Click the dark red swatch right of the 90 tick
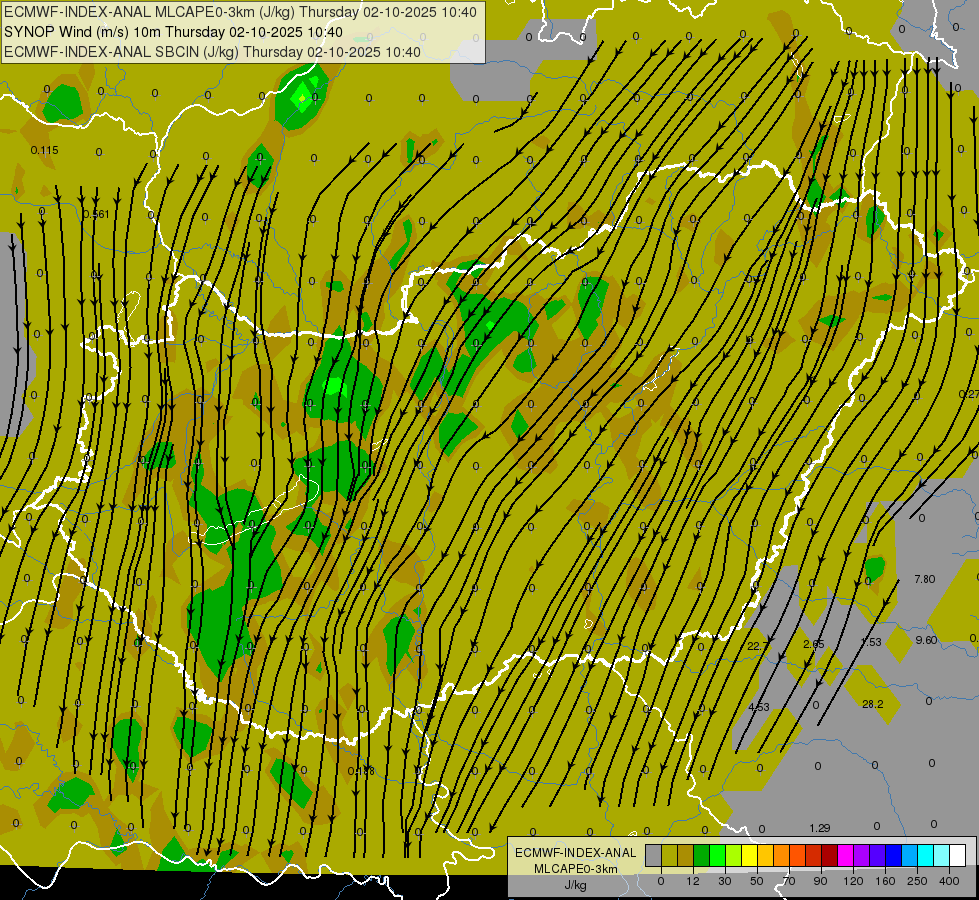Image resolution: width=979 pixels, height=900 pixels. click(x=830, y=855)
